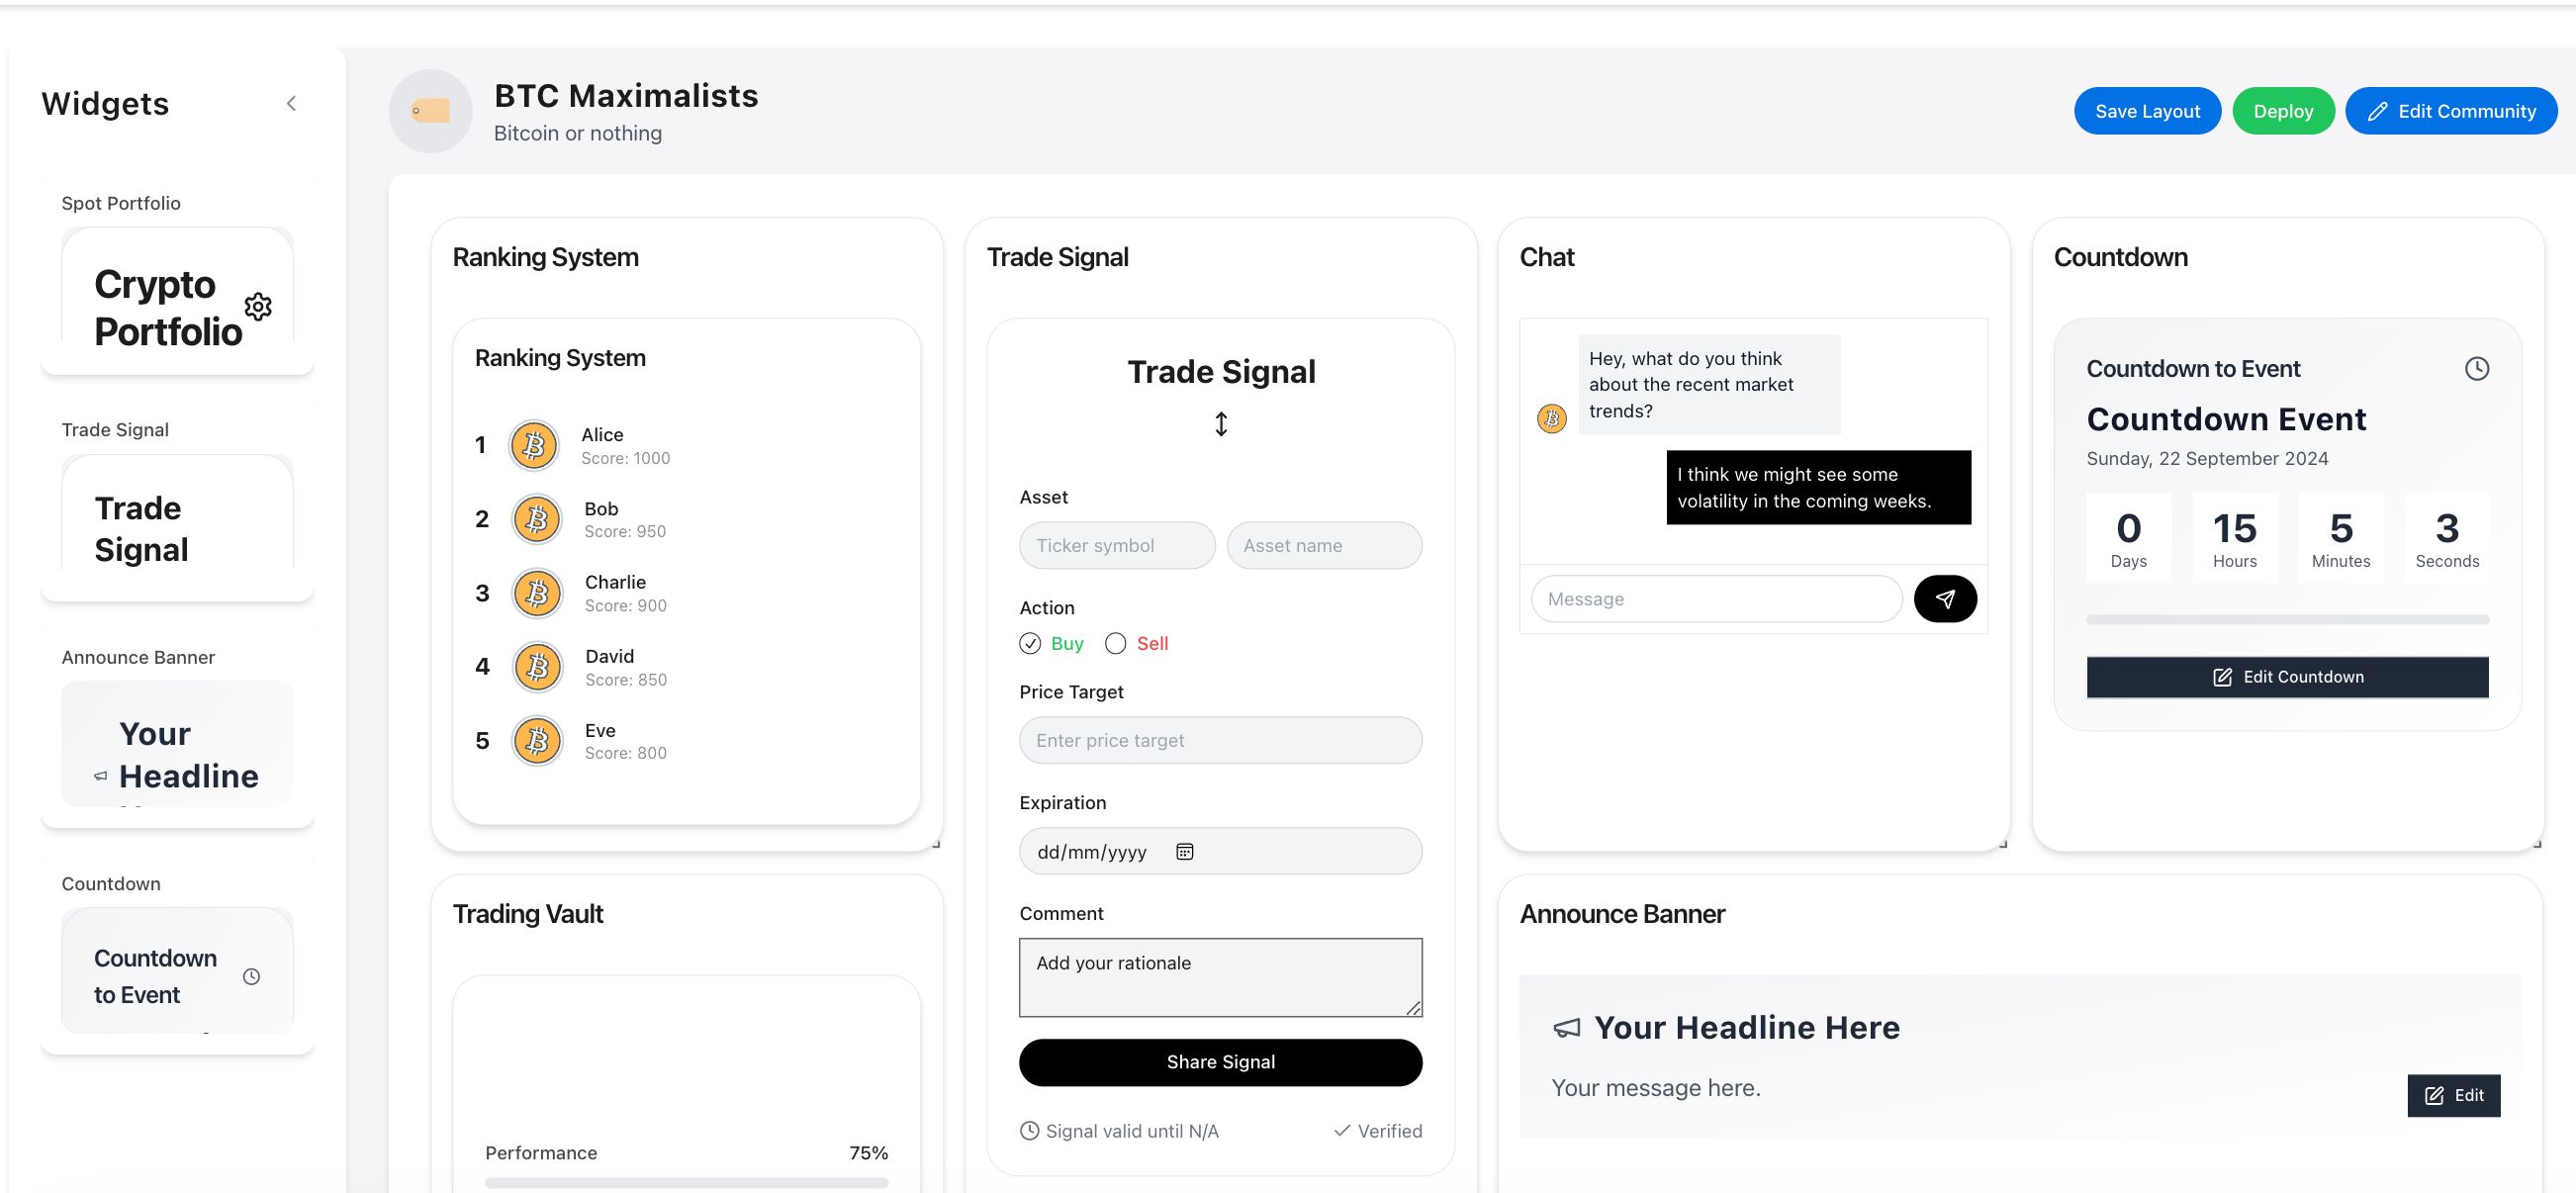Click the Save Layout button
The width and height of the screenshot is (2576, 1193).
click(2148, 110)
